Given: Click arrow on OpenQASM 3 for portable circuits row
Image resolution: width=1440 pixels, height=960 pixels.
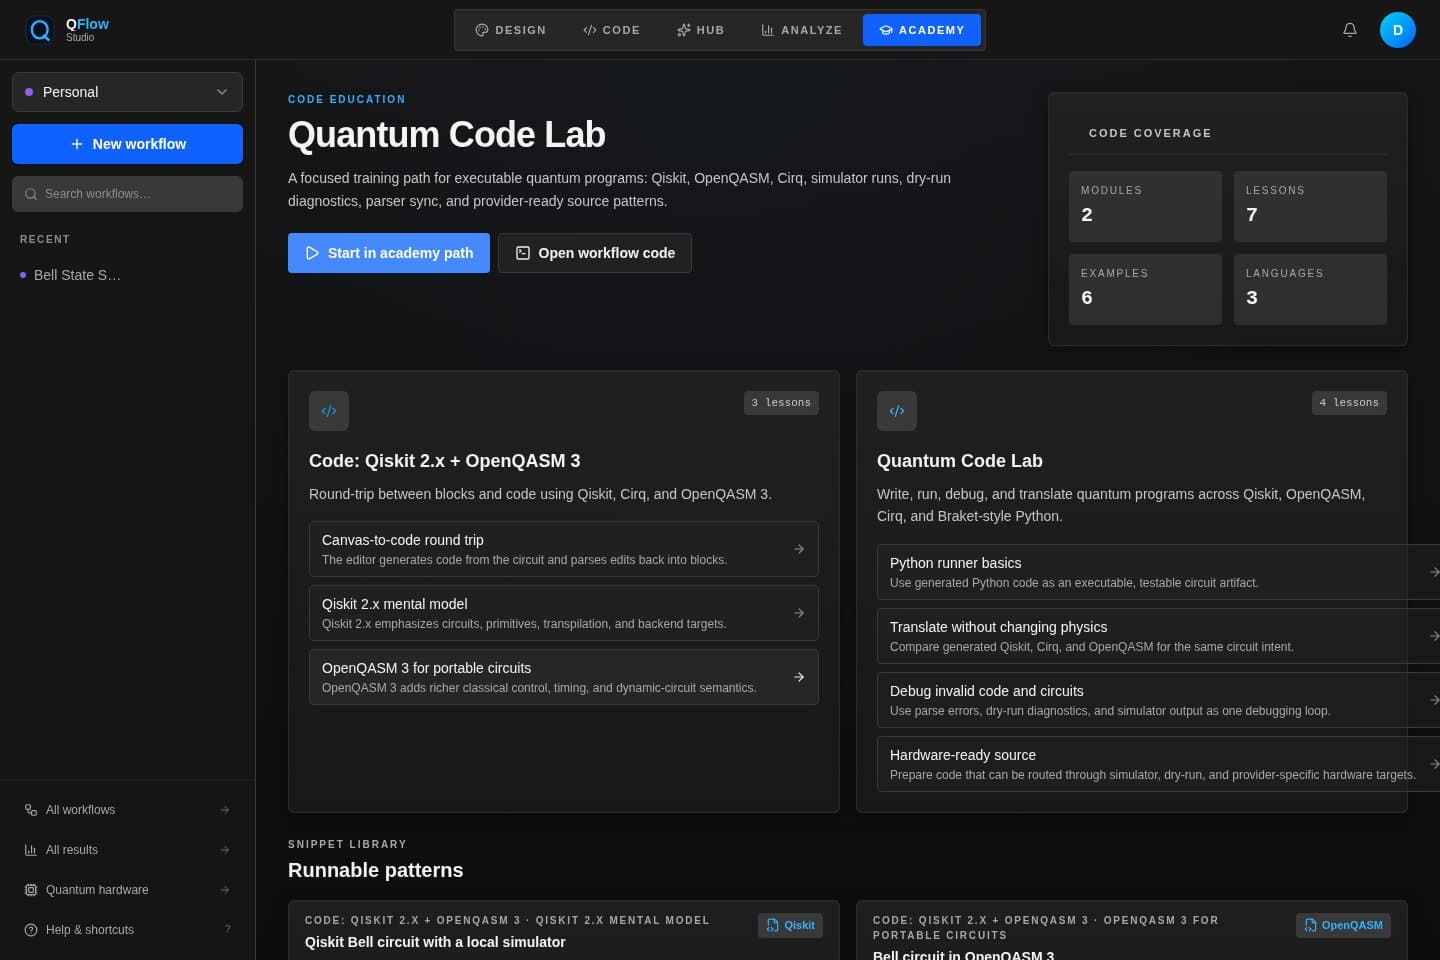Looking at the screenshot, I should tap(799, 677).
